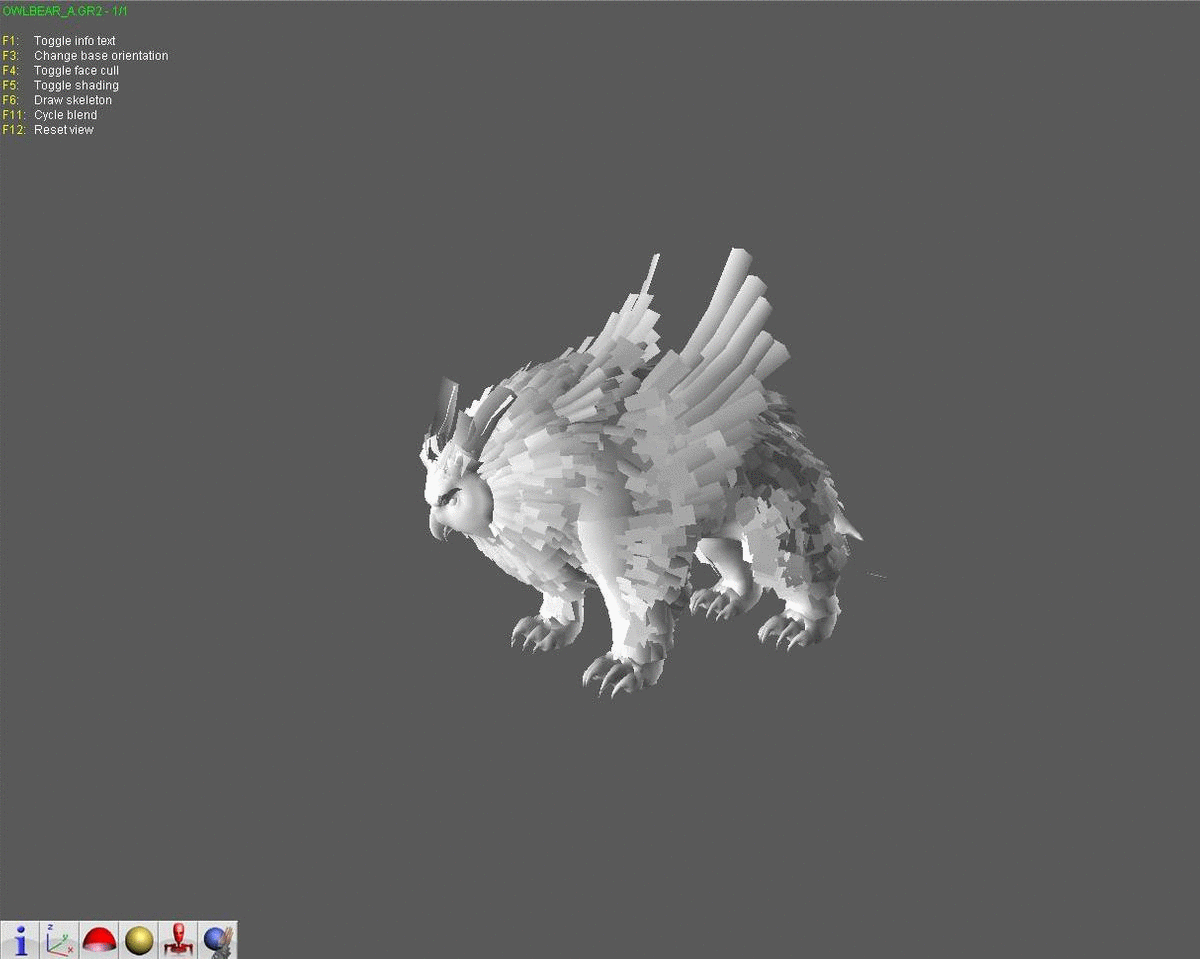Click the "Toggle info text" help line
Viewport: 1200px width, 959px height.
click(x=59, y=41)
